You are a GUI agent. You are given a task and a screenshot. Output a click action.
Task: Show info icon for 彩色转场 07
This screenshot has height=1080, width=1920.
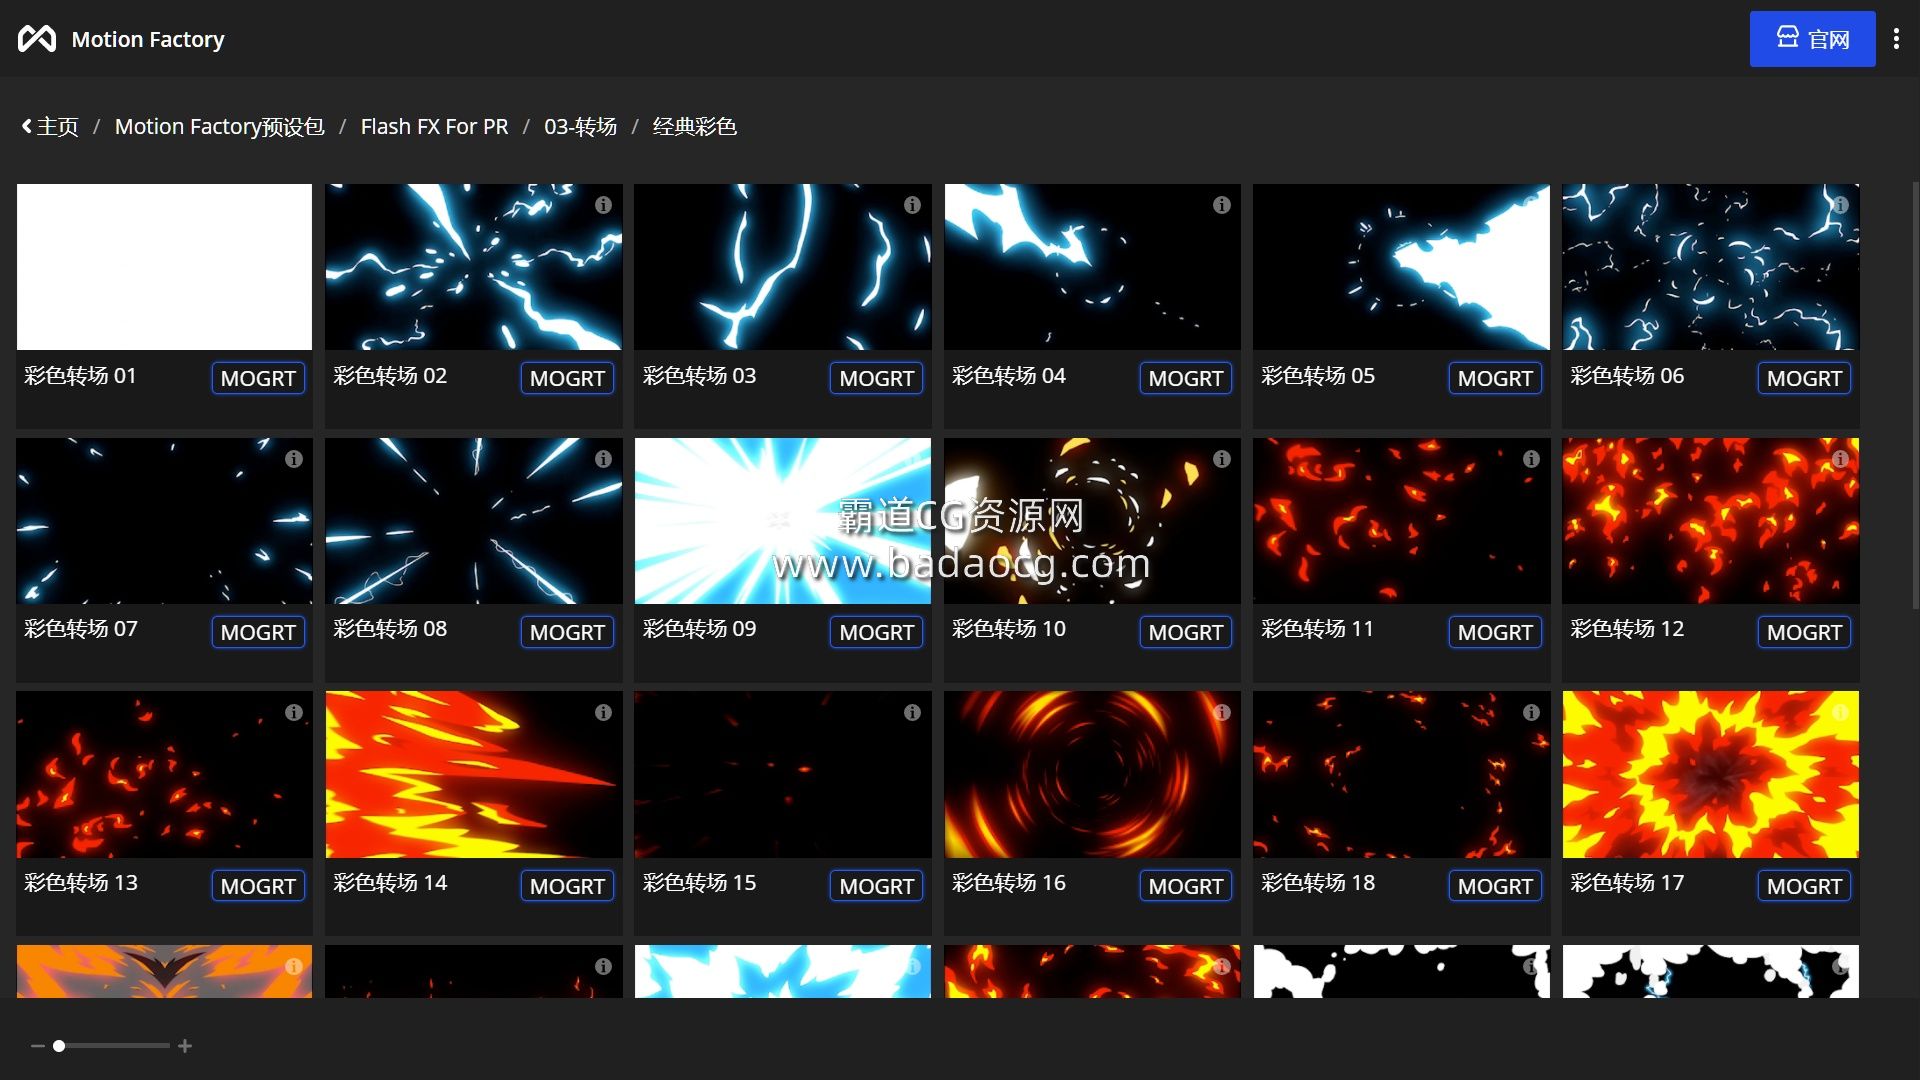click(x=293, y=459)
